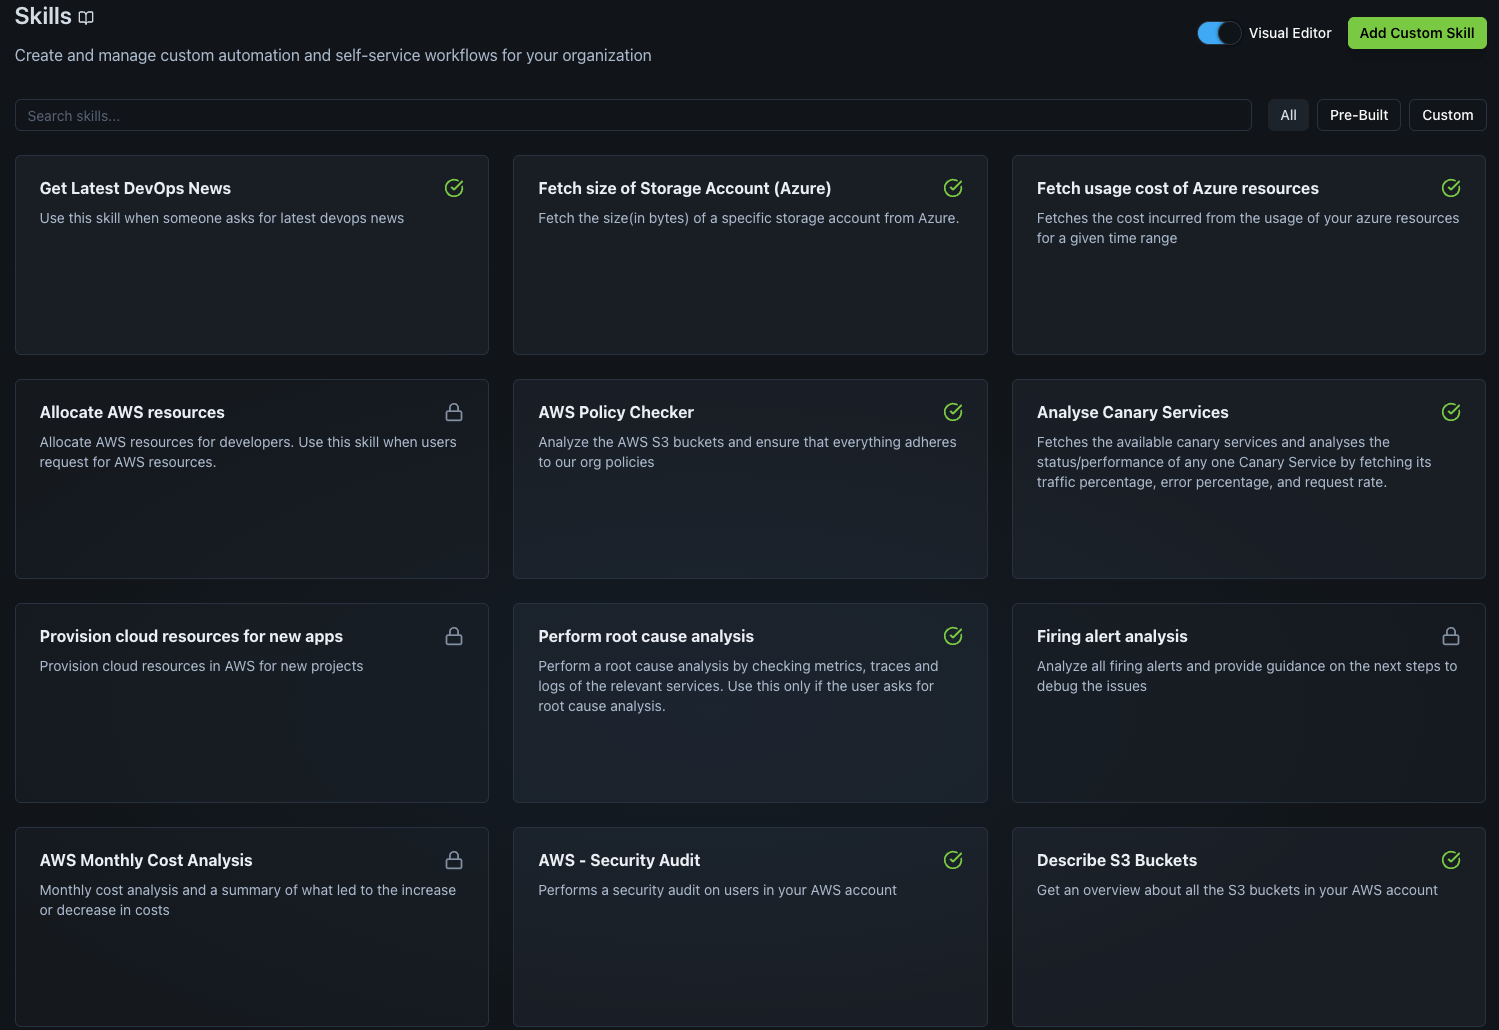Viewport: 1499px width, 1030px height.
Task: Click the lock icon on Firing alert analysis
Action: 1451,636
